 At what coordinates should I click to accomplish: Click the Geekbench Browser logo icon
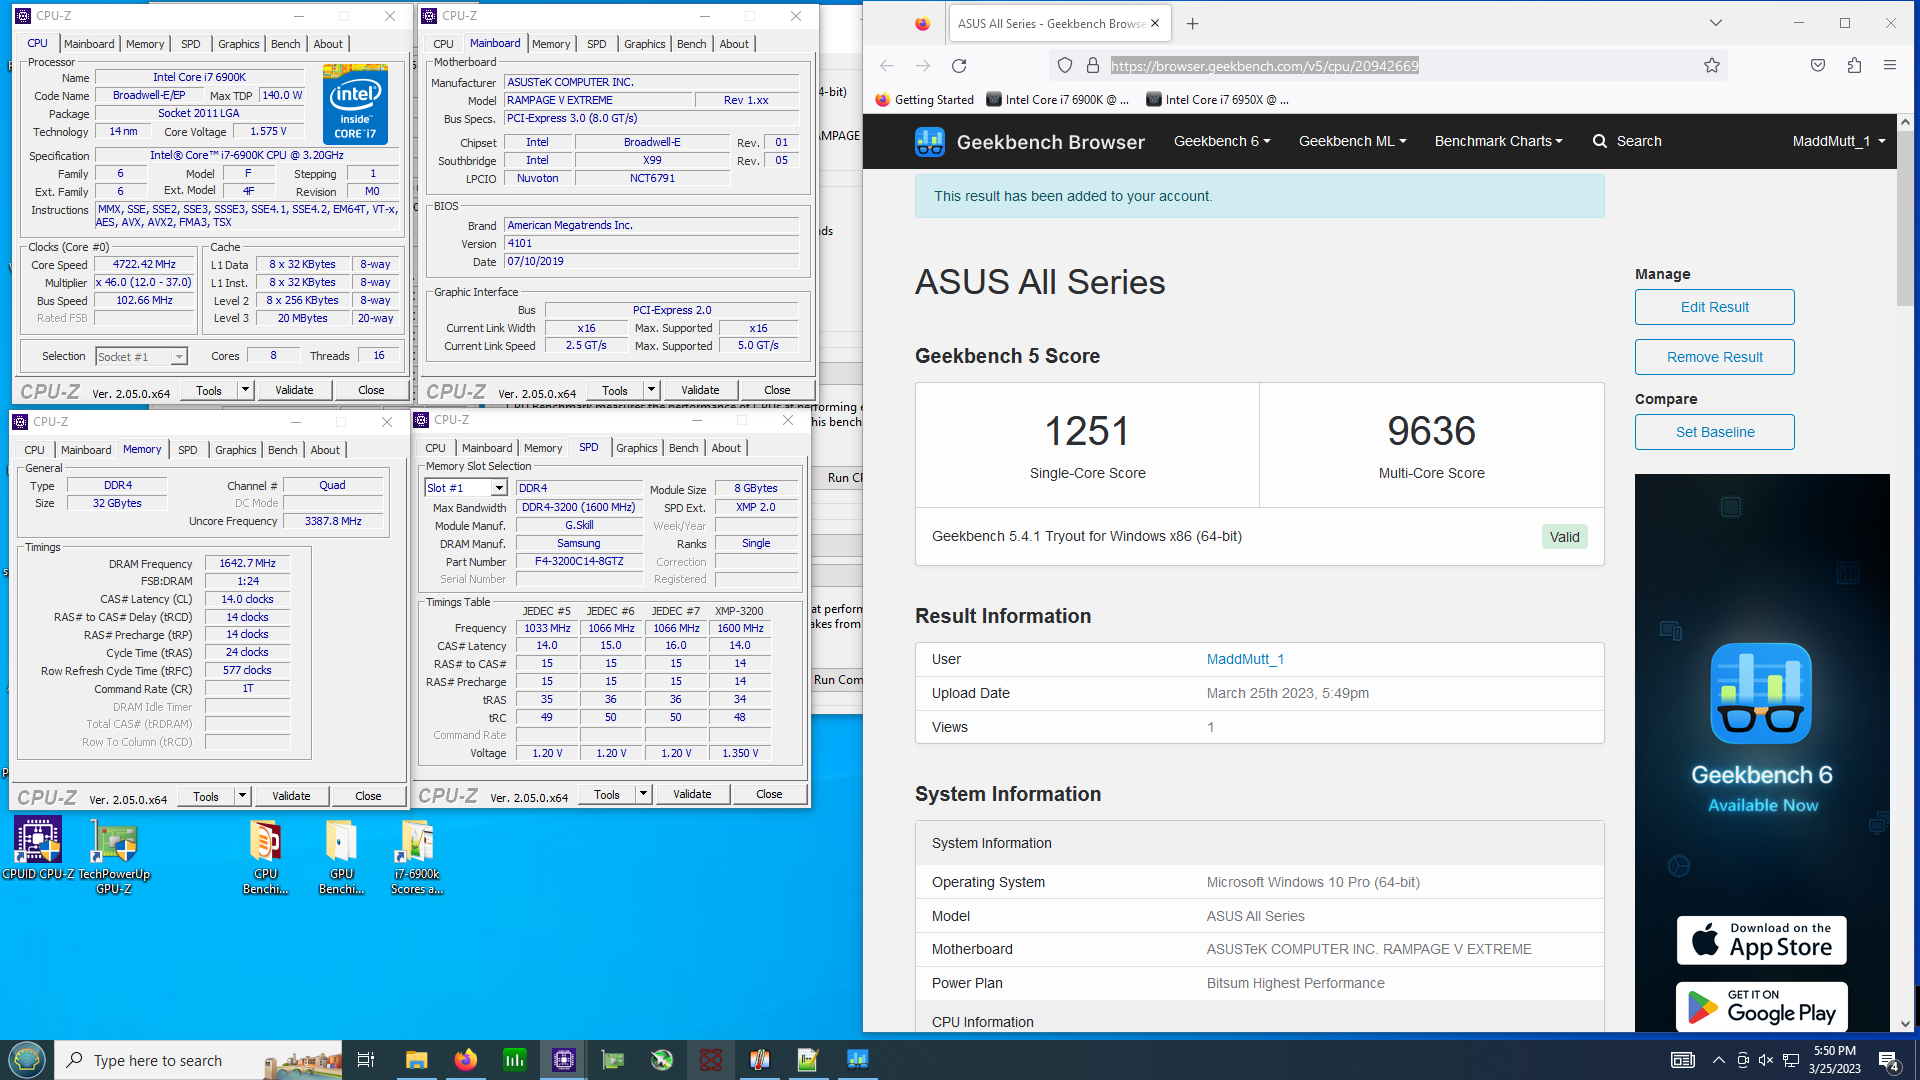[x=929, y=141]
